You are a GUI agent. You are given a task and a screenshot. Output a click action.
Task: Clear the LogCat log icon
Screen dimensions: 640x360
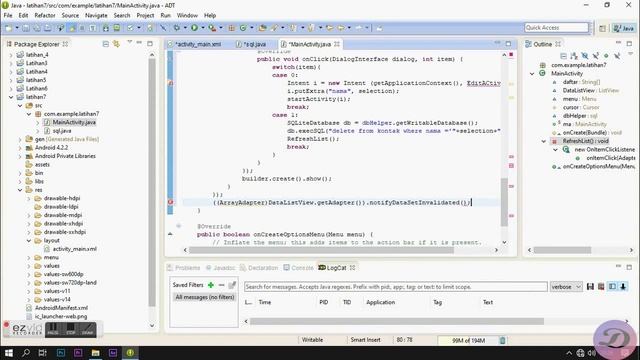tap(601, 287)
